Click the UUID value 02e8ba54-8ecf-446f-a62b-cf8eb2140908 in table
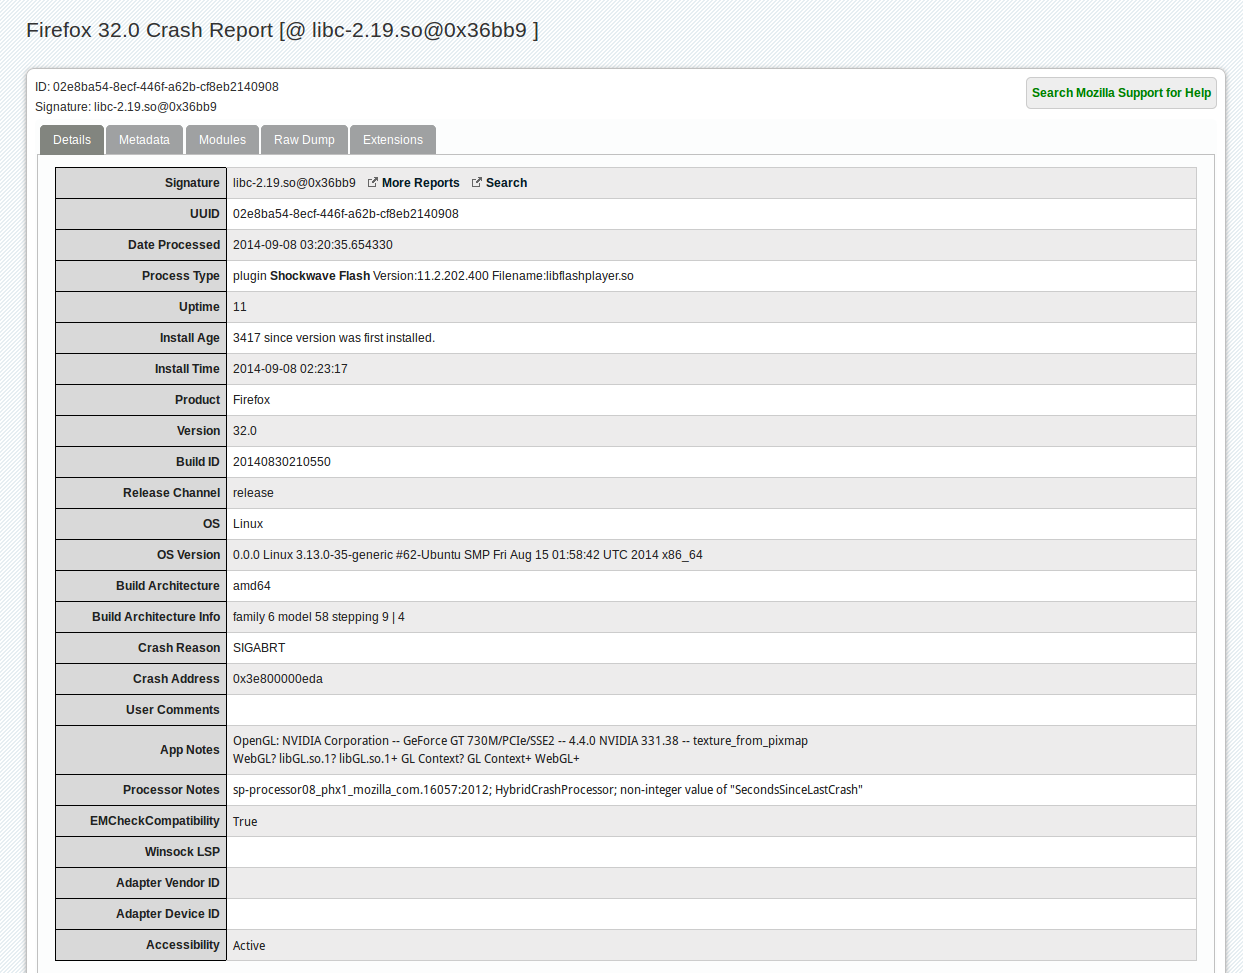This screenshot has width=1243, height=973. point(346,214)
